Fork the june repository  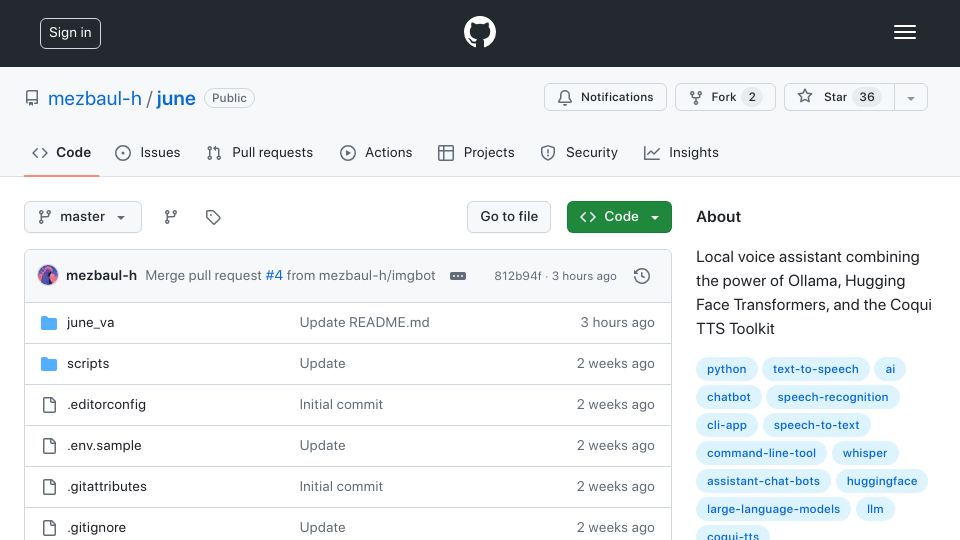(x=725, y=97)
